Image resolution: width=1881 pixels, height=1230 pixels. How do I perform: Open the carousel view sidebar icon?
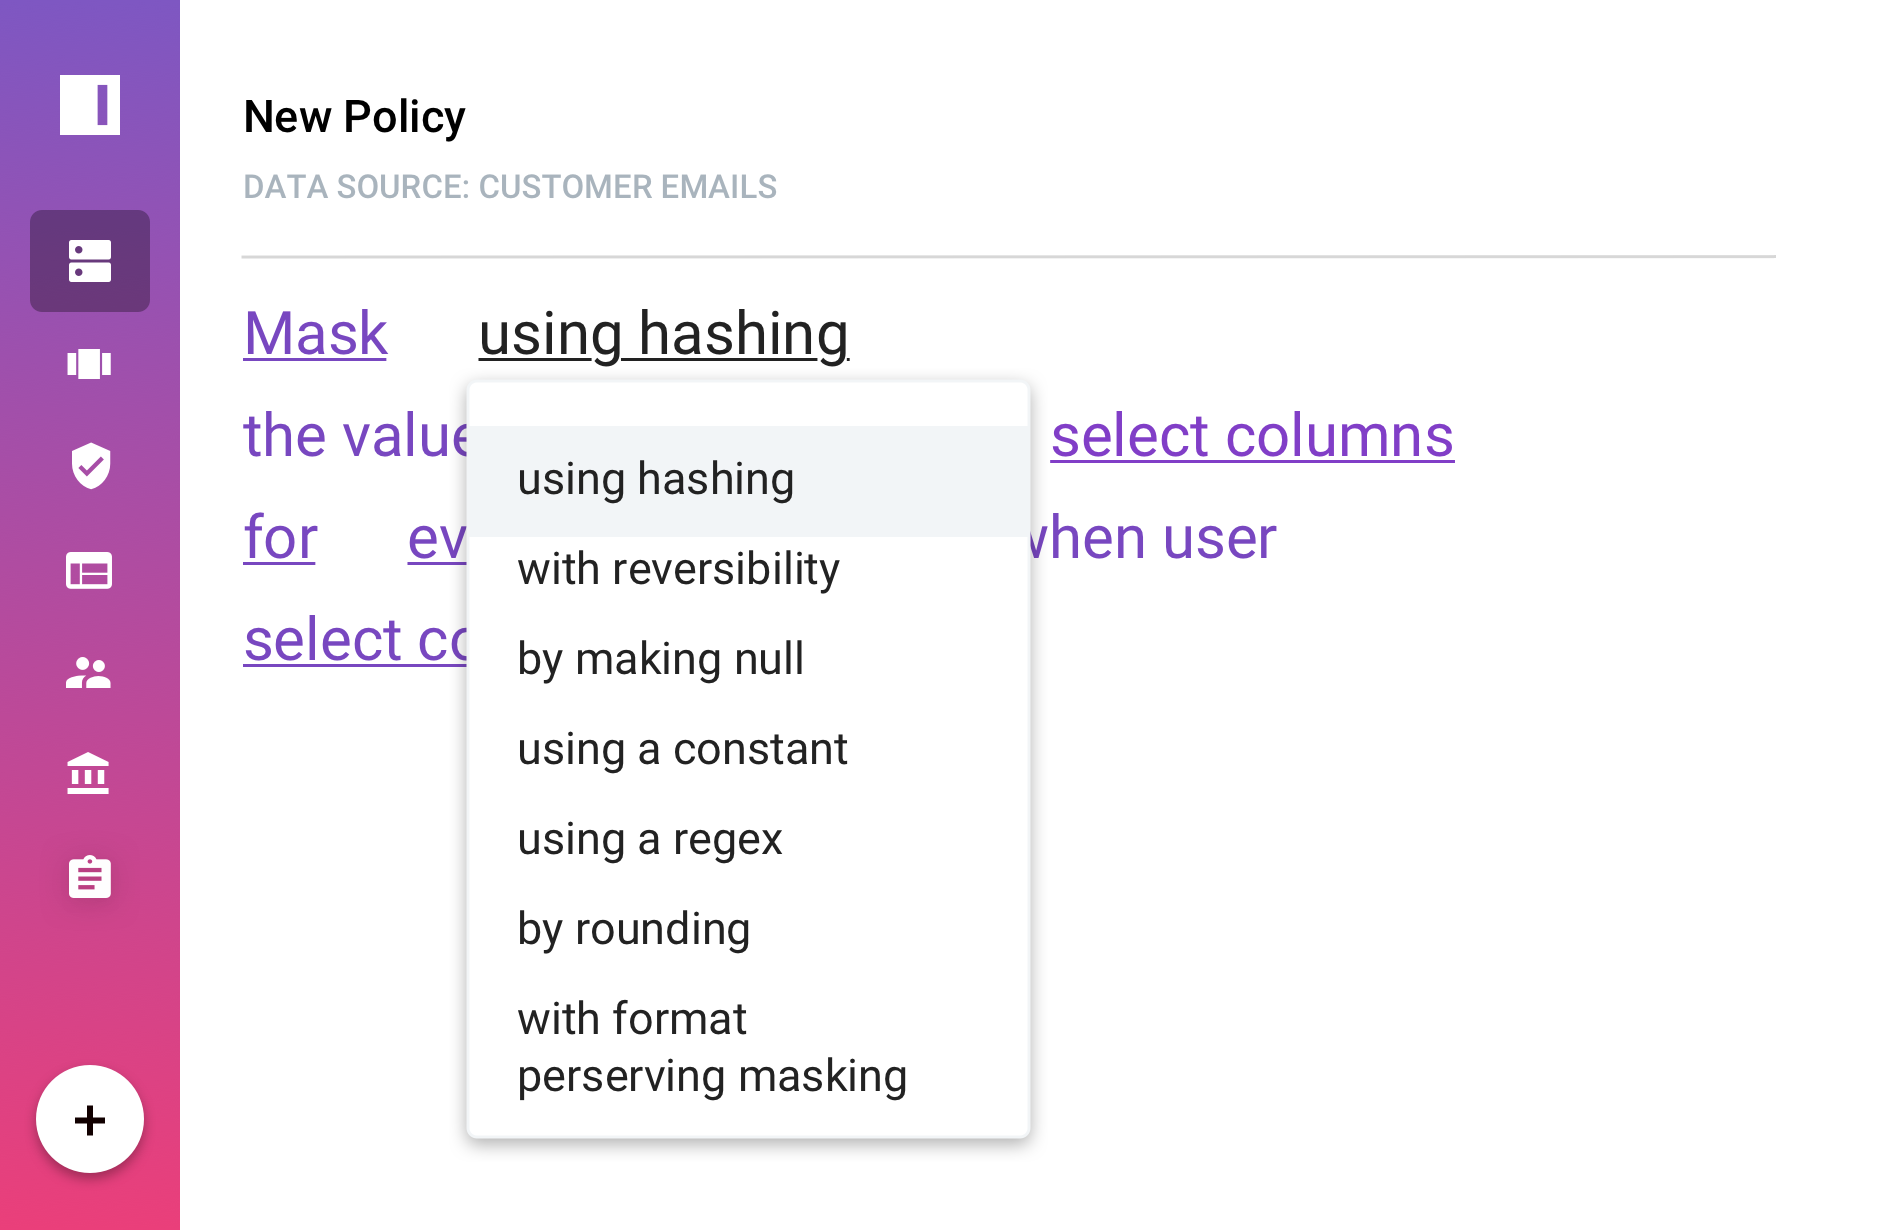[90, 364]
